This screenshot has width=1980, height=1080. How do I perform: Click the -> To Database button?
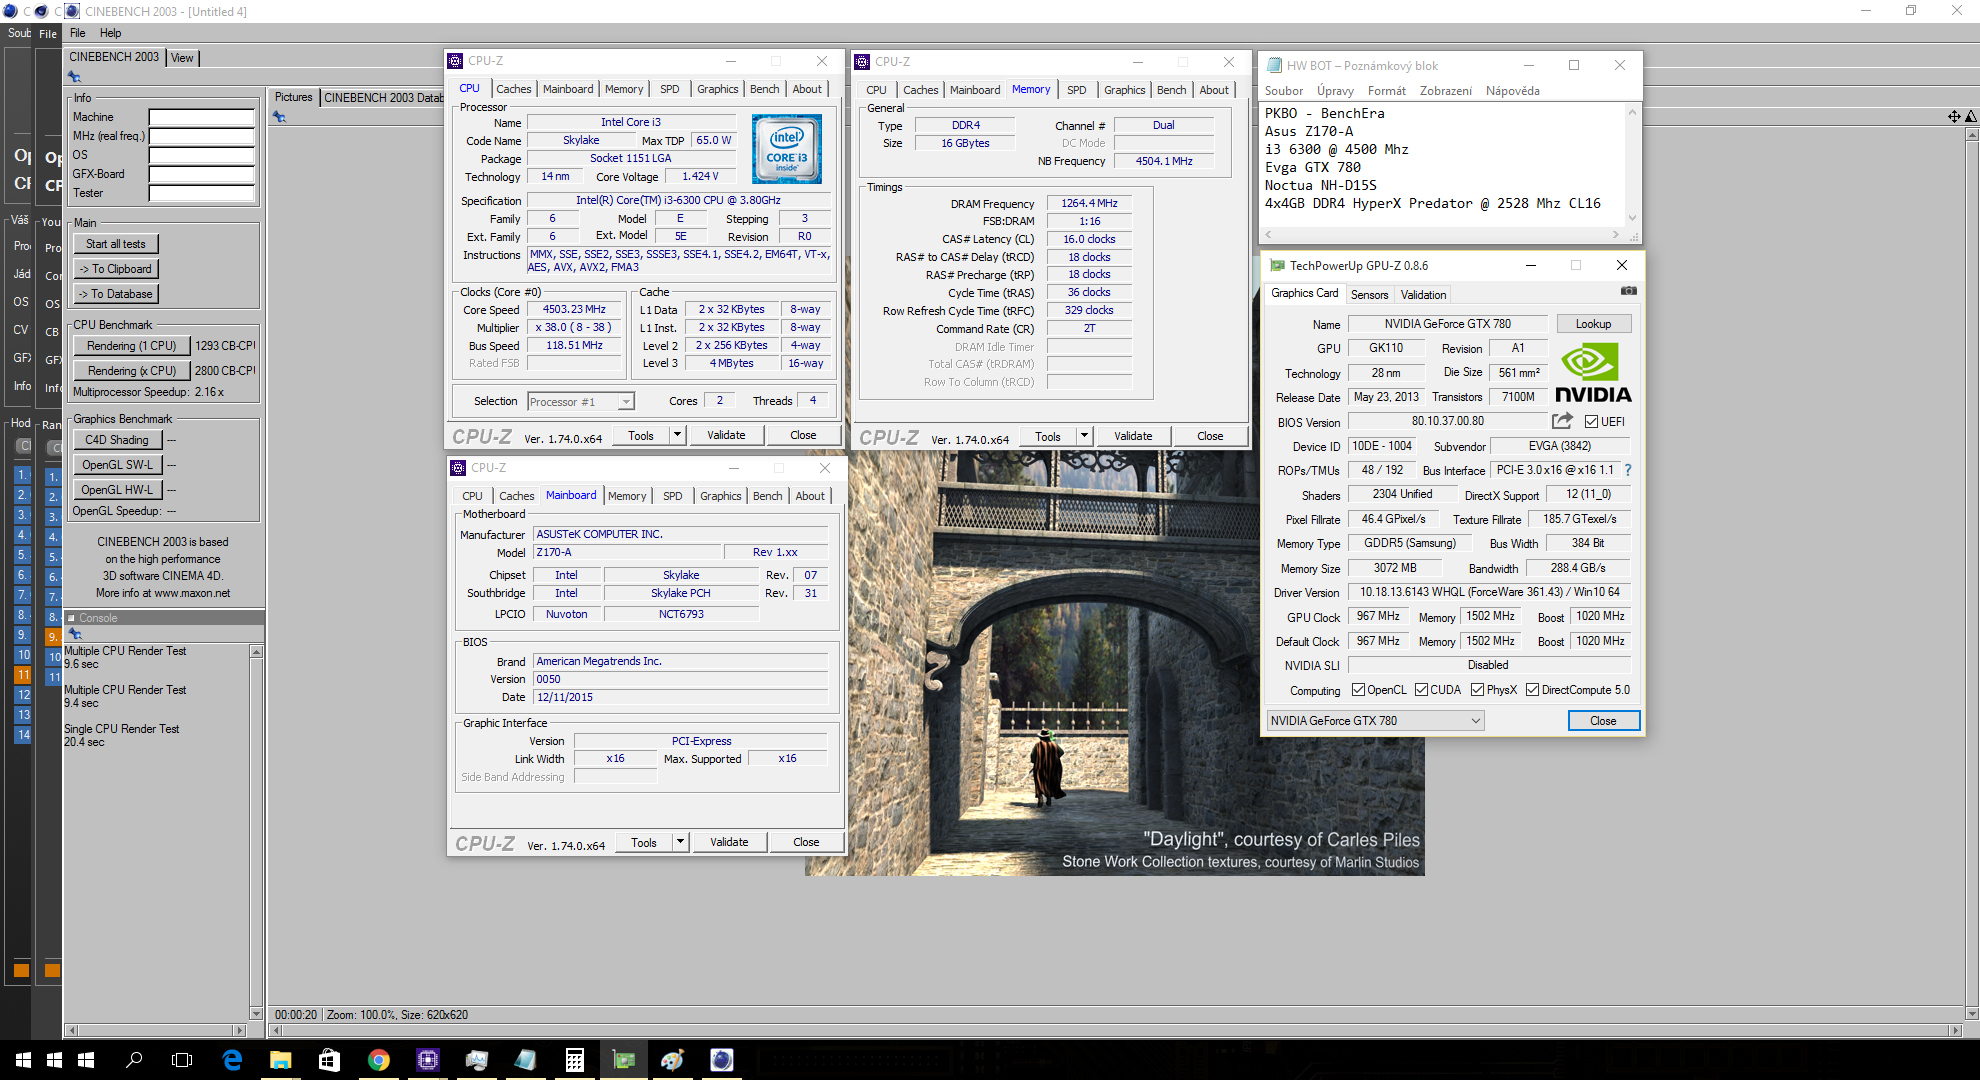point(115,294)
